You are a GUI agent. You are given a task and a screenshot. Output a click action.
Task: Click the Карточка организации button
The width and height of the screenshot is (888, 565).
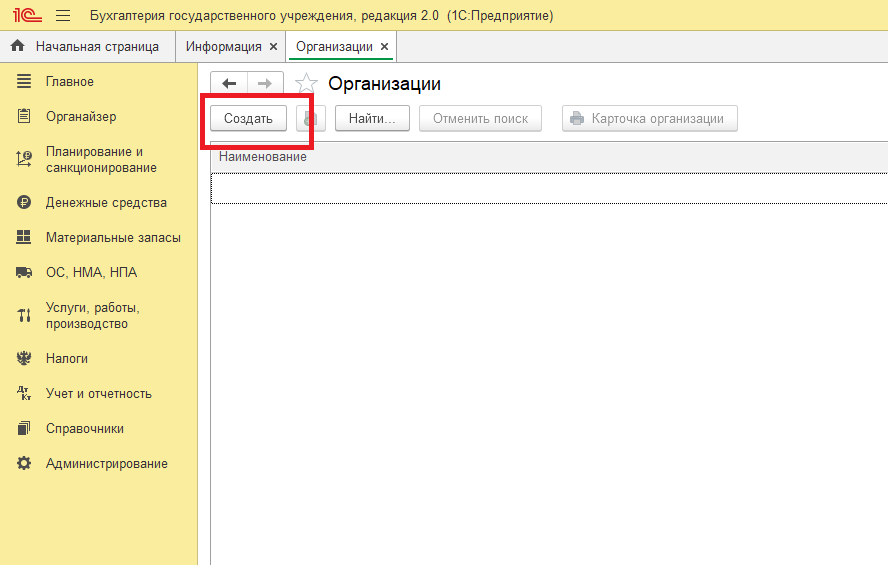[650, 118]
